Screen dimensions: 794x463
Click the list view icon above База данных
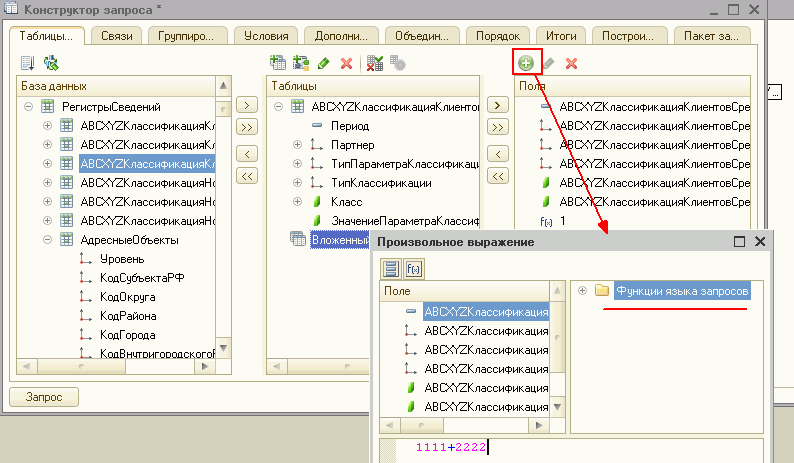click(x=27, y=63)
